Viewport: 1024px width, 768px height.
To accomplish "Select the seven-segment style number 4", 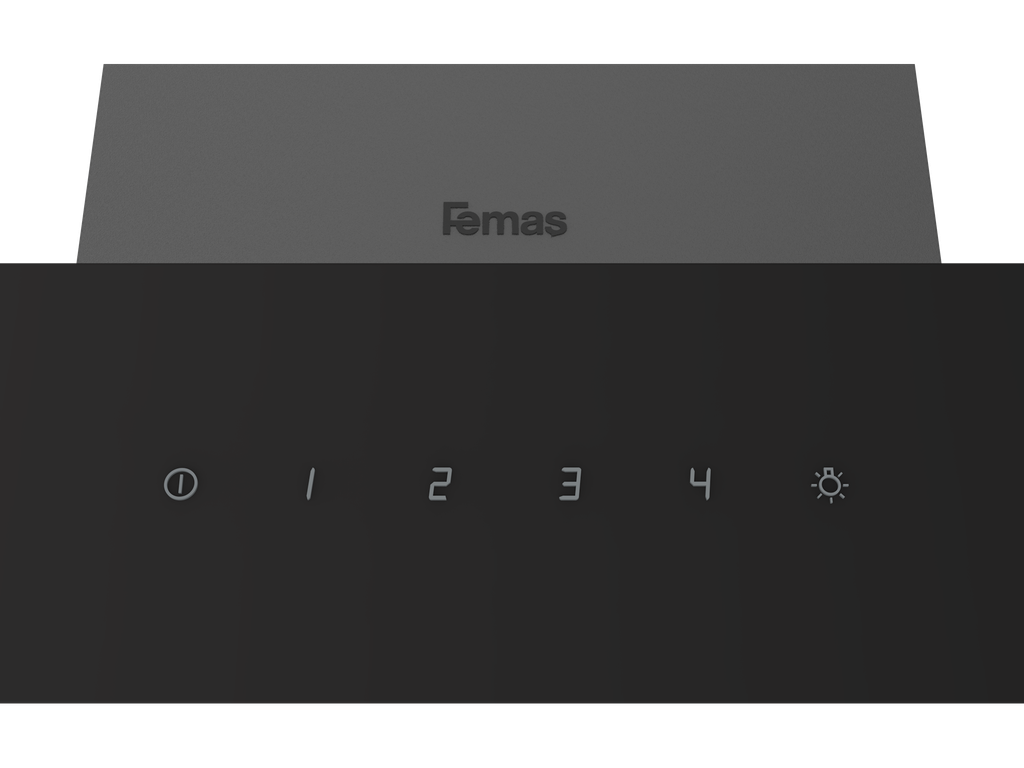I will click(701, 484).
